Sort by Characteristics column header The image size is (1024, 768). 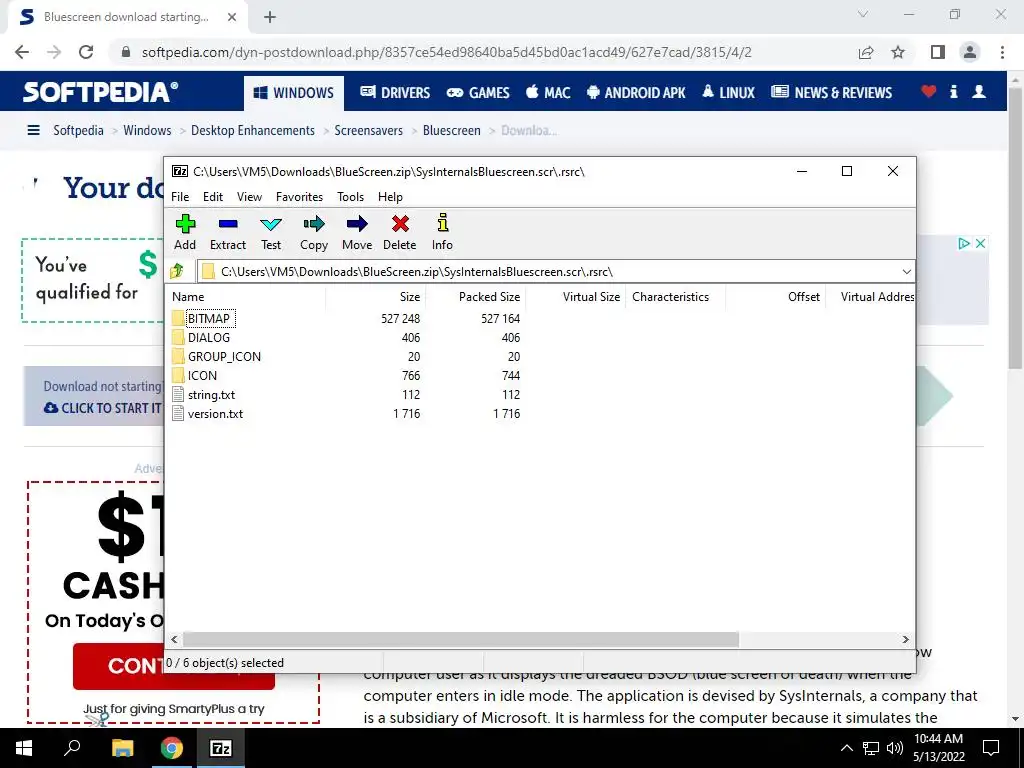point(675,296)
